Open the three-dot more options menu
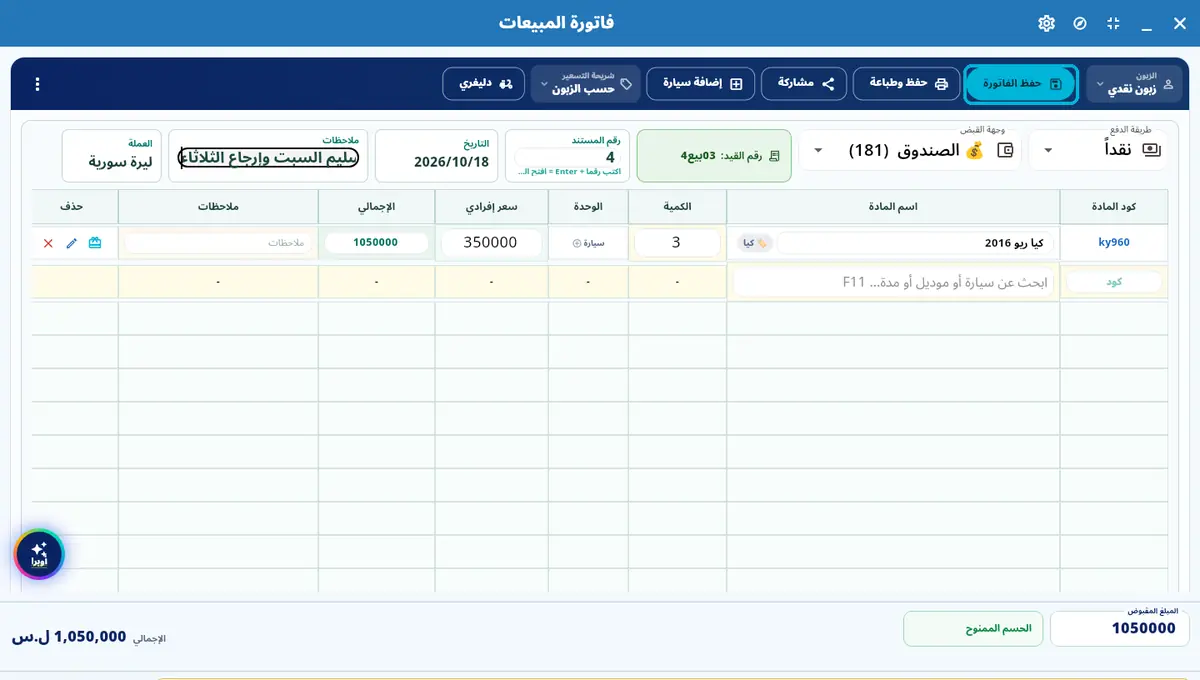This screenshot has width=1200, height=680. pyautogui.click(x=38, y=84)
